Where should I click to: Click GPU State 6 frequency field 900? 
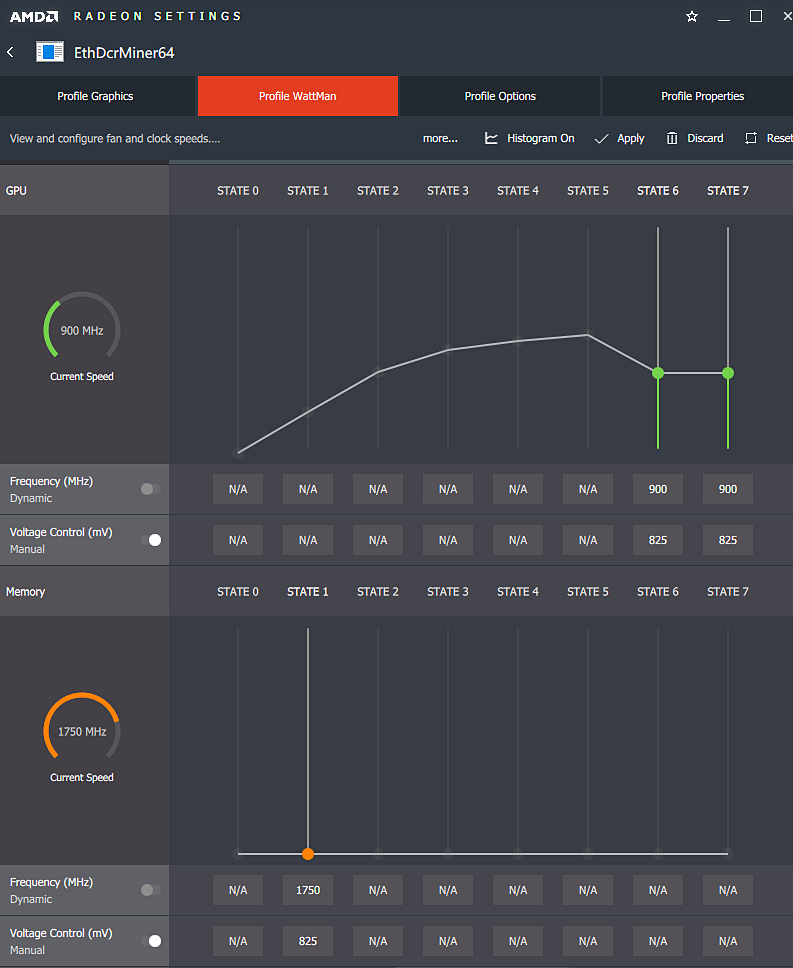[658, 489]
